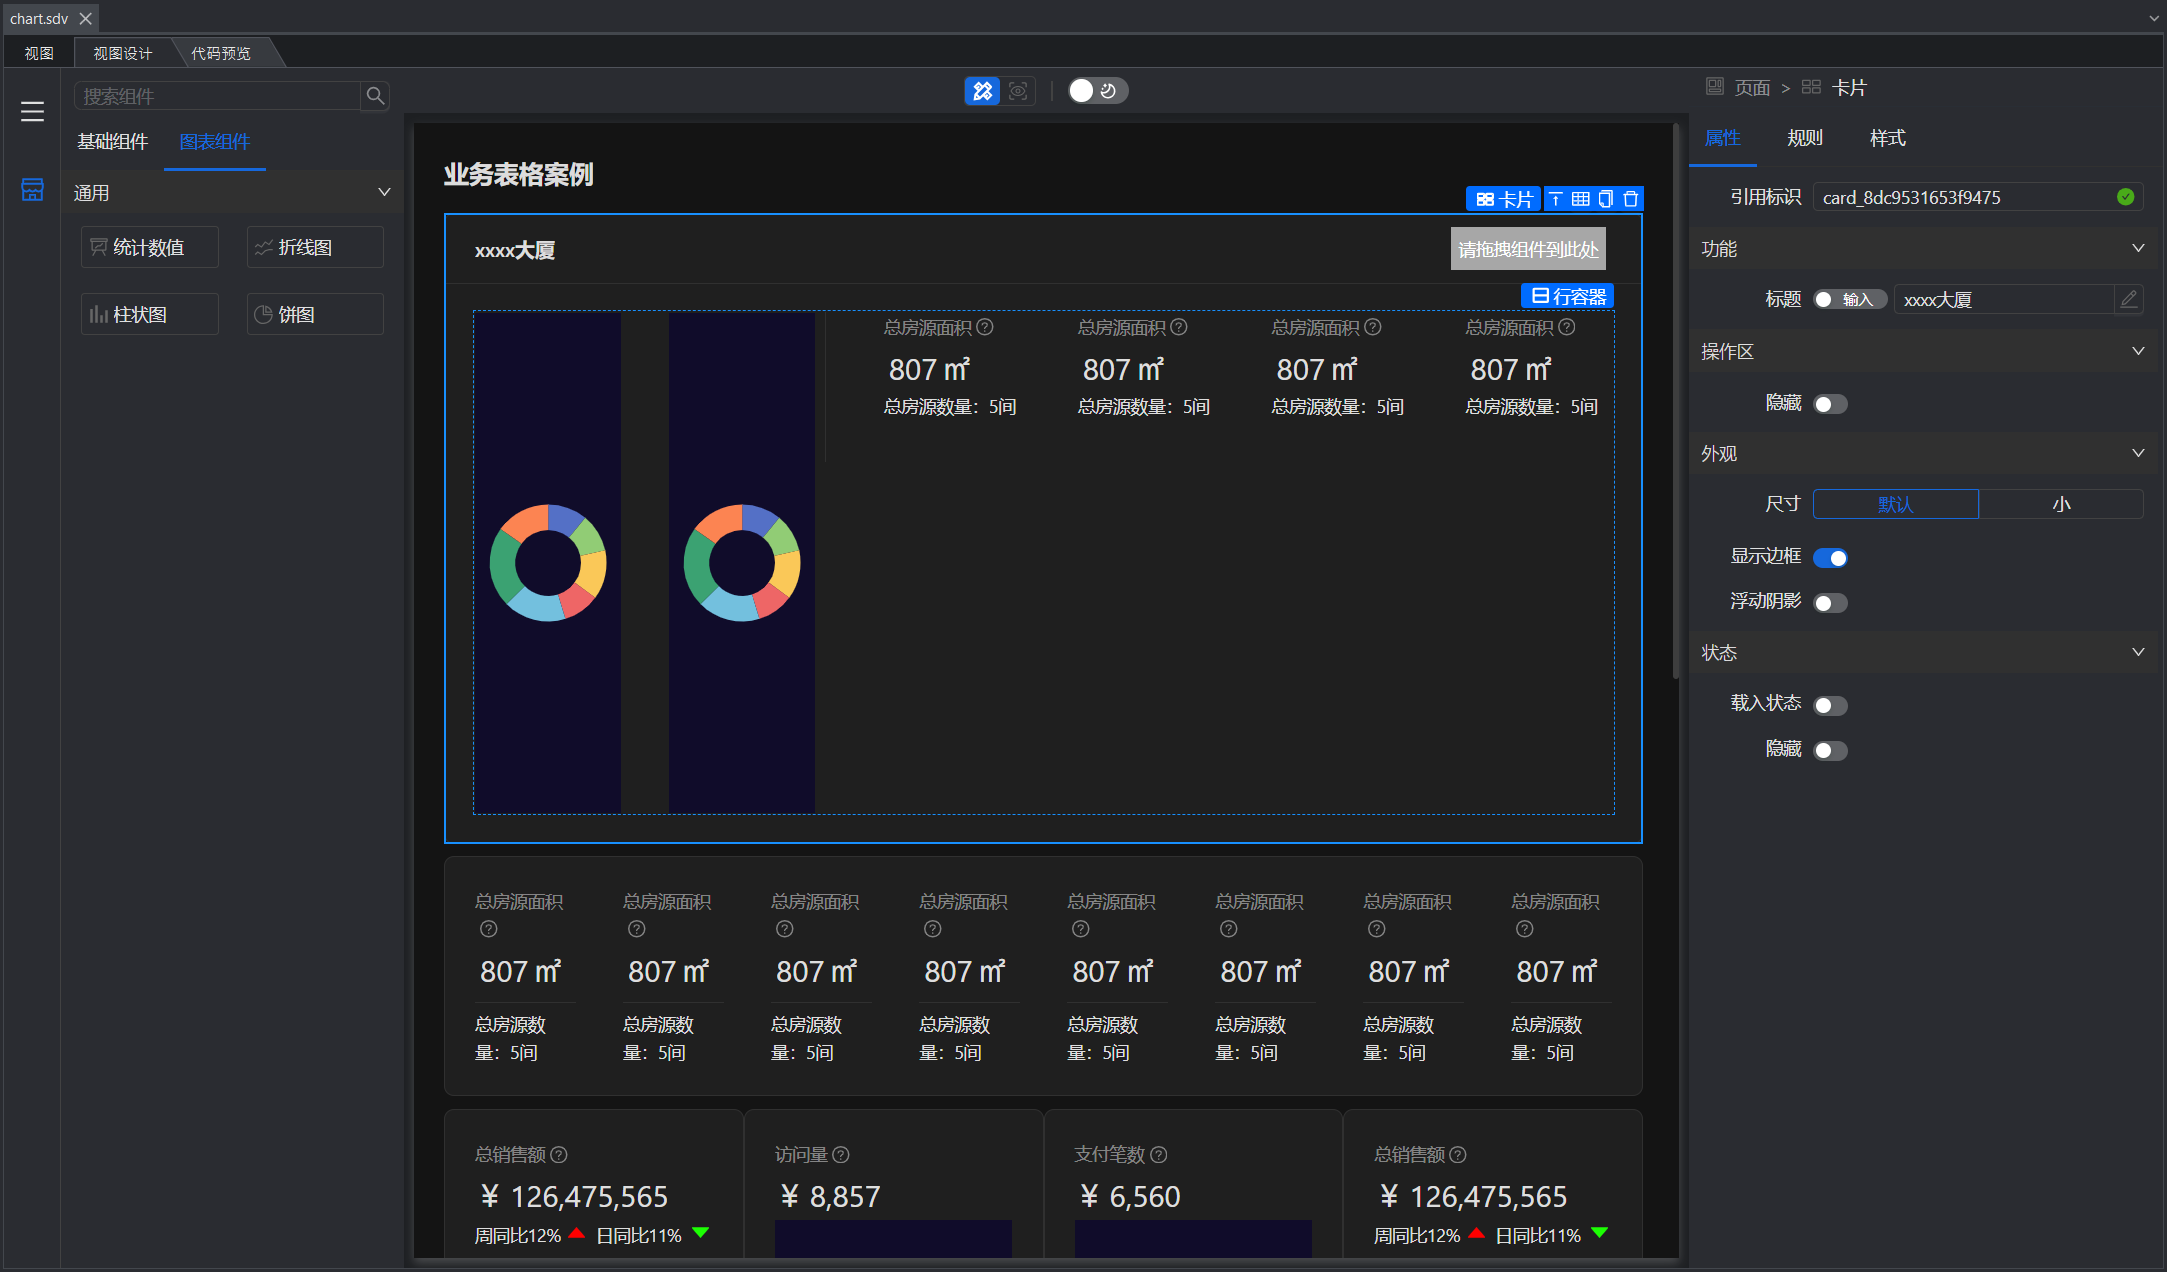Toggle 隐藏 switch under 状态
2167x1272 pixels.
(x=1831, y=751)
